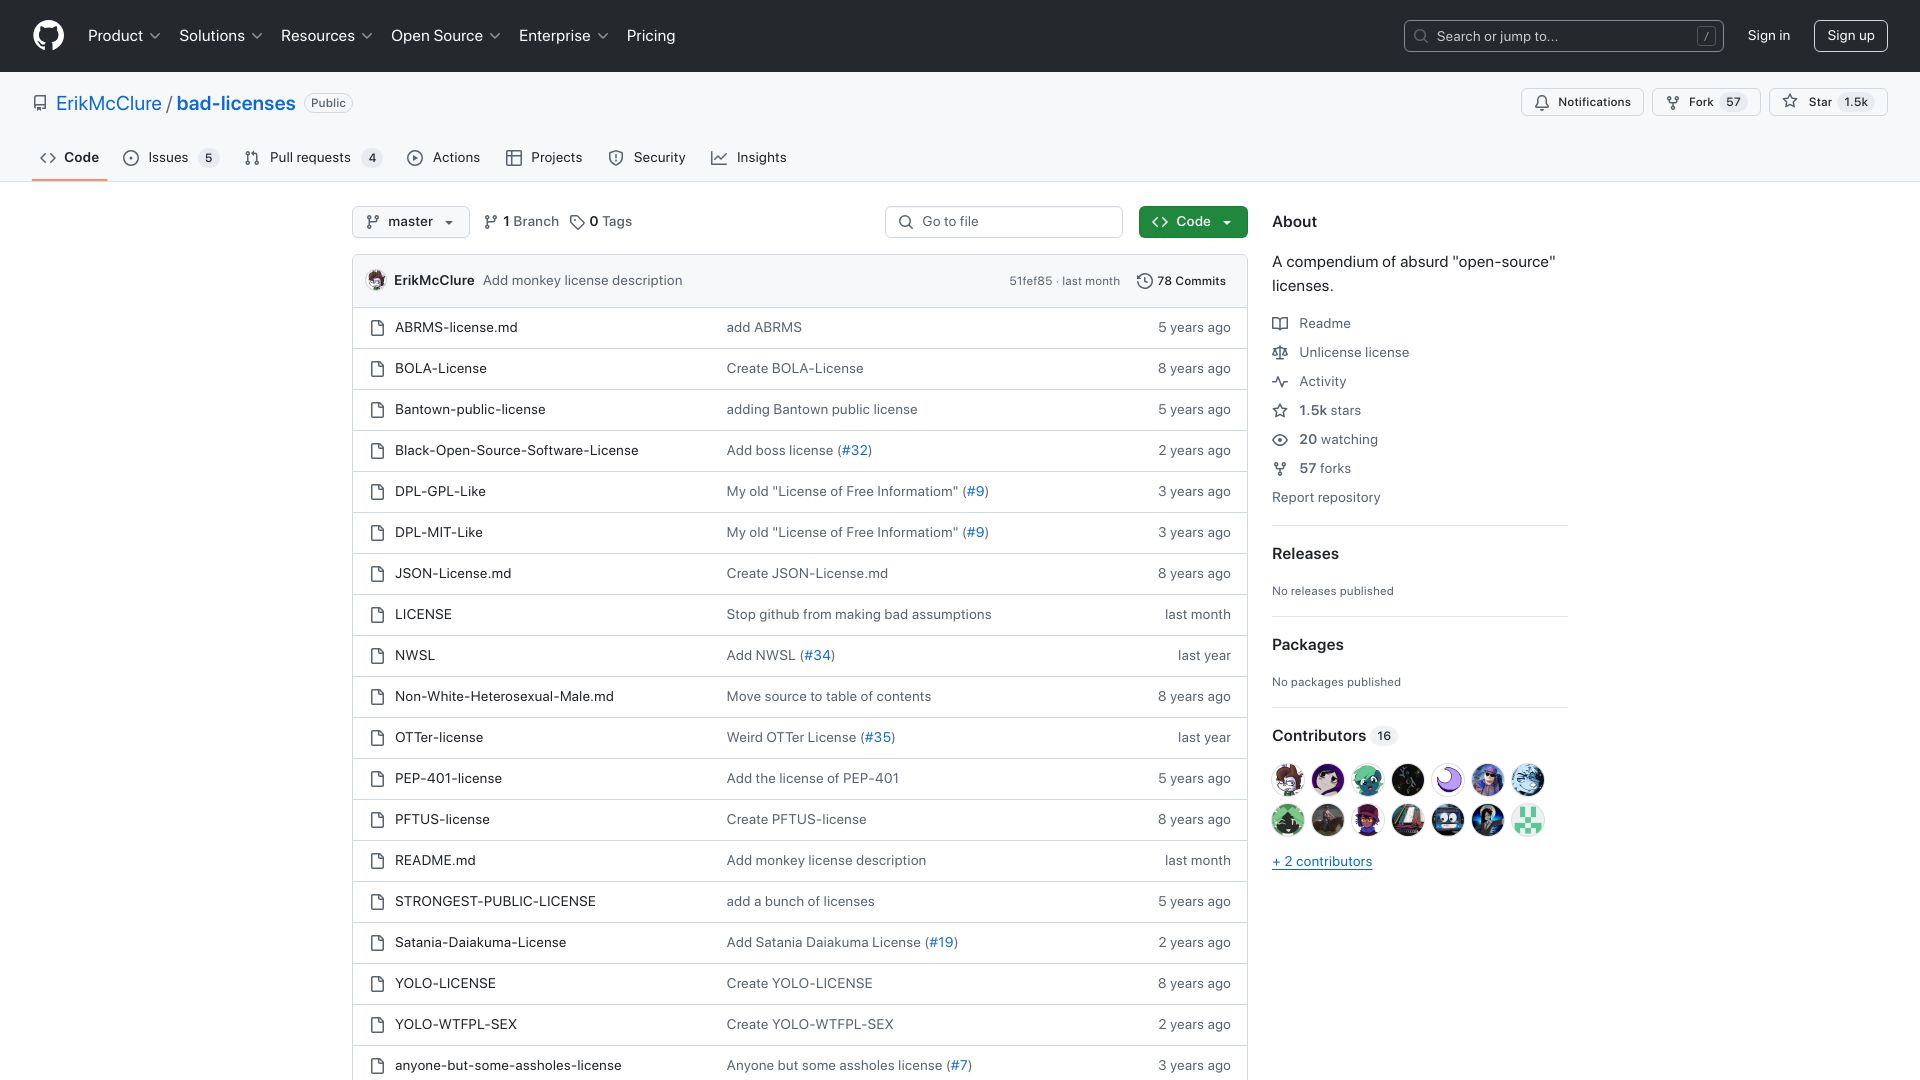Click the search magnifier icon in header
The width and height of the screenshot is (1920, 1080).
[1421, 36]
